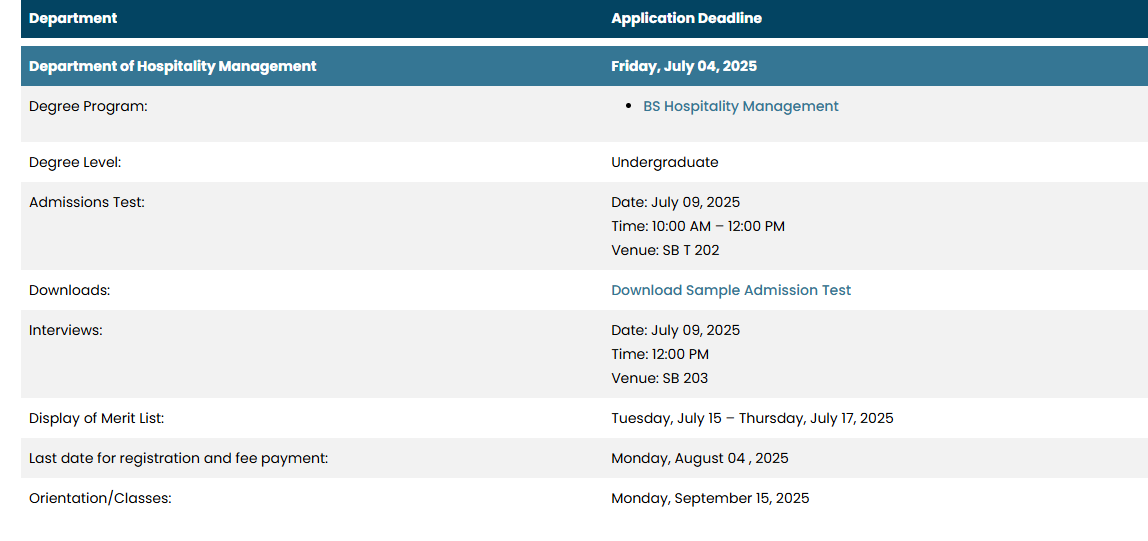Click the merit list dates July 15 – July 17

tap(752, 418)
